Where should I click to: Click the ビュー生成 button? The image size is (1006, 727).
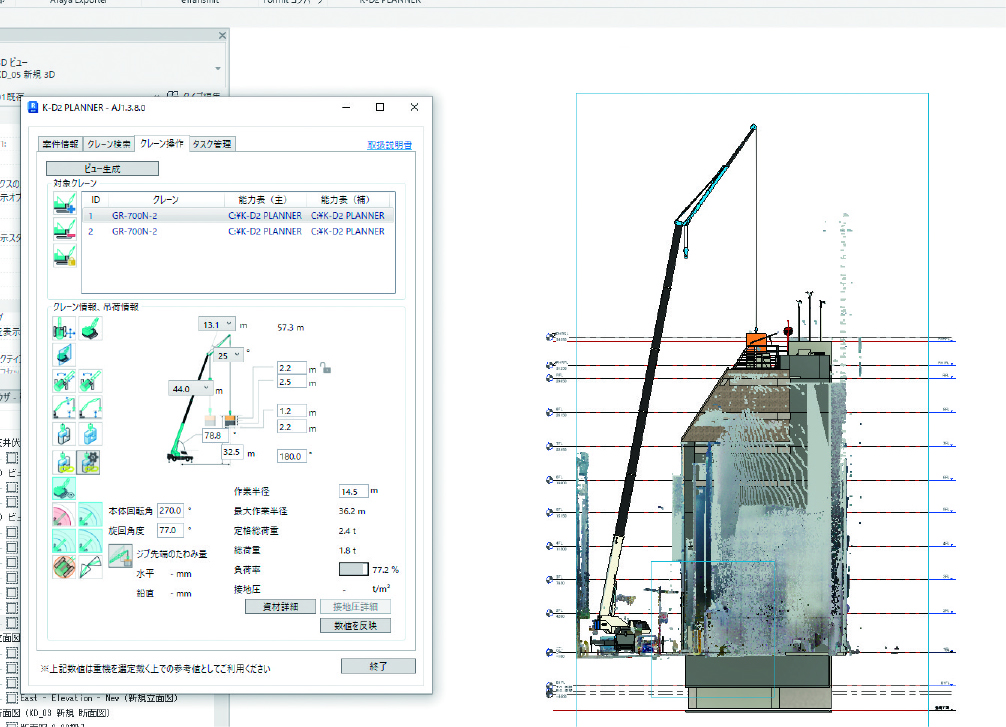tap(101, 169)
